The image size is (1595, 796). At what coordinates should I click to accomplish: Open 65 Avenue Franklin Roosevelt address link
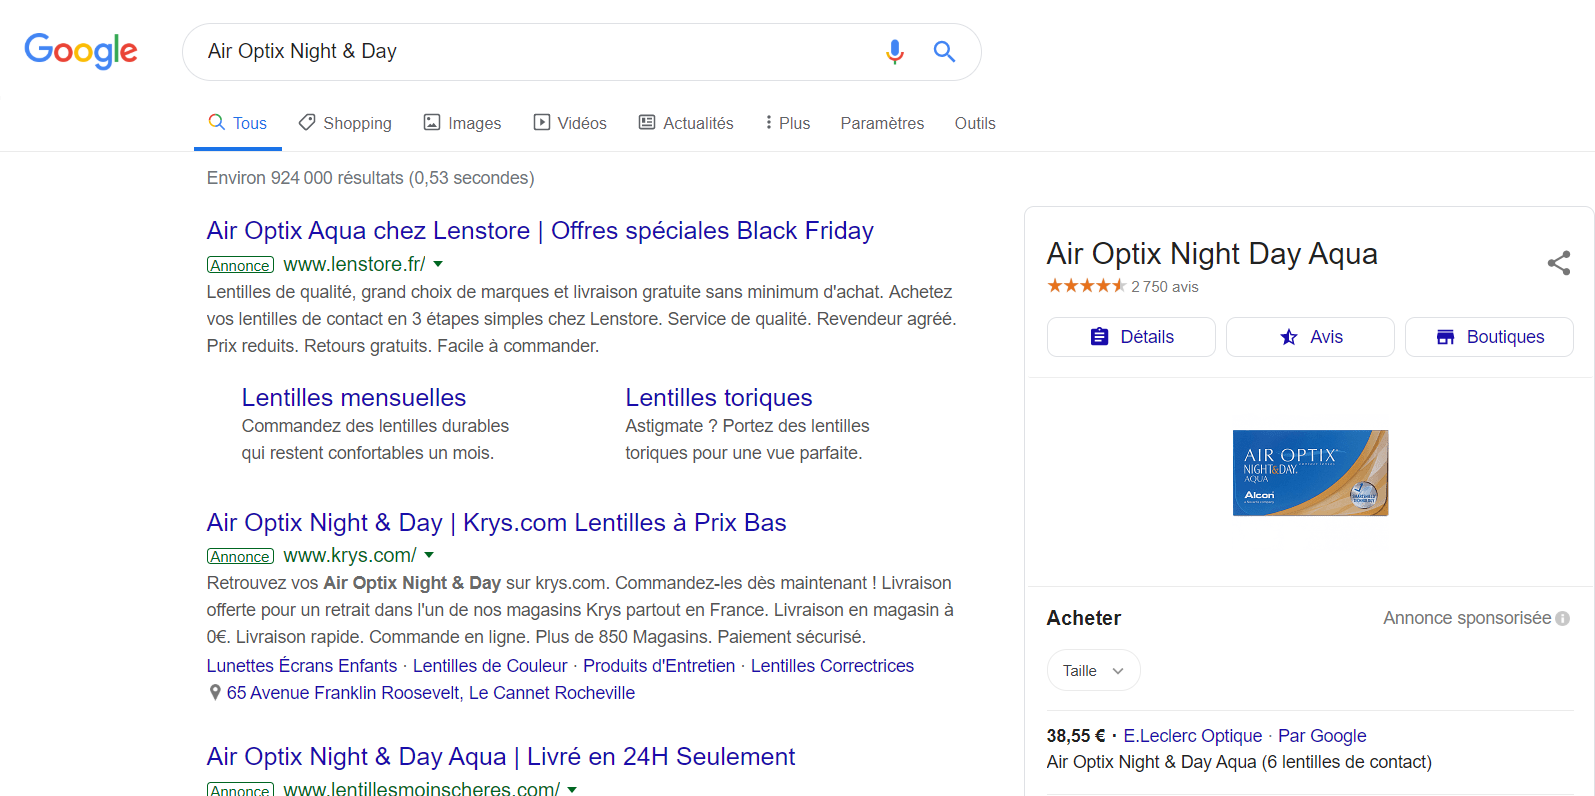pyautogui.click(x=431, y=693)
